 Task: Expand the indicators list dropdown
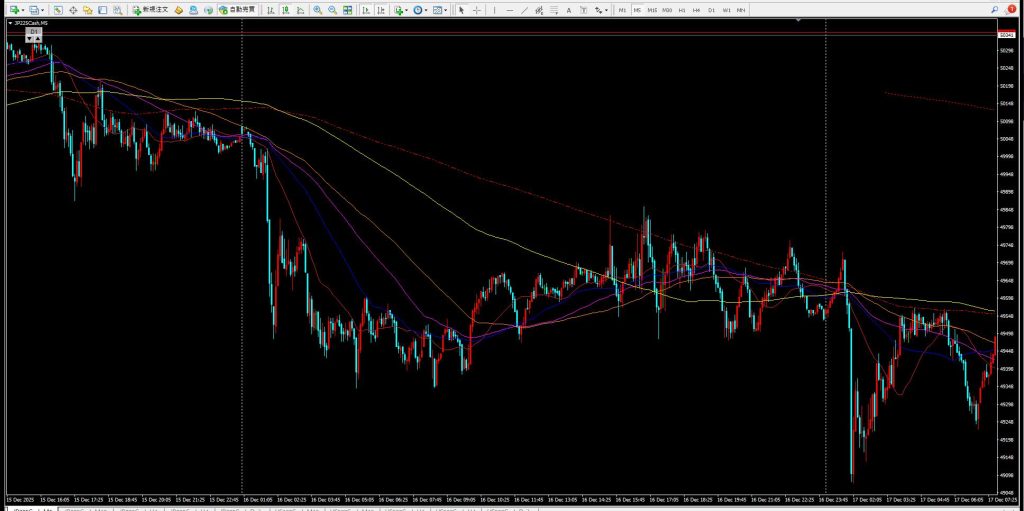coord(408,9)
